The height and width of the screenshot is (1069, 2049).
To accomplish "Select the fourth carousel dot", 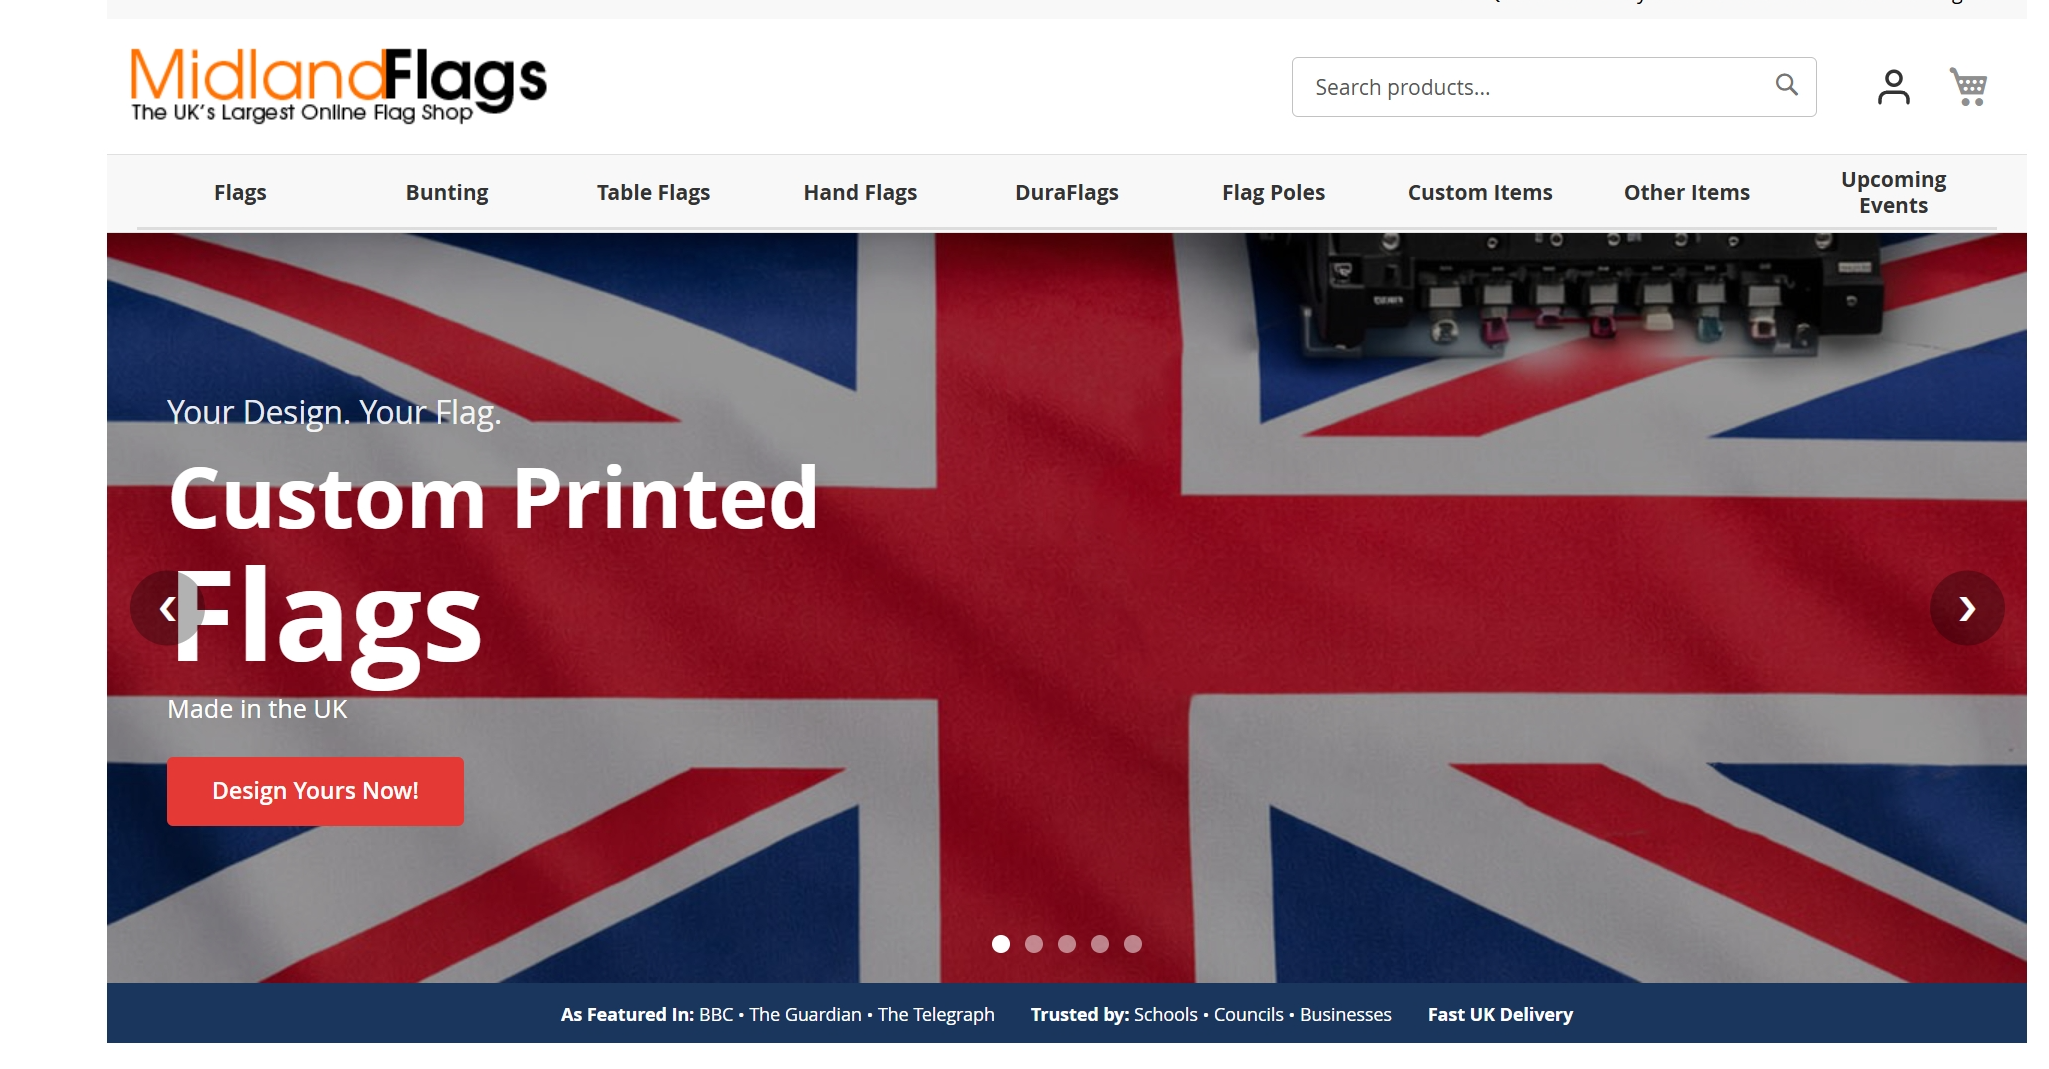I will (x=1100, y=944).
